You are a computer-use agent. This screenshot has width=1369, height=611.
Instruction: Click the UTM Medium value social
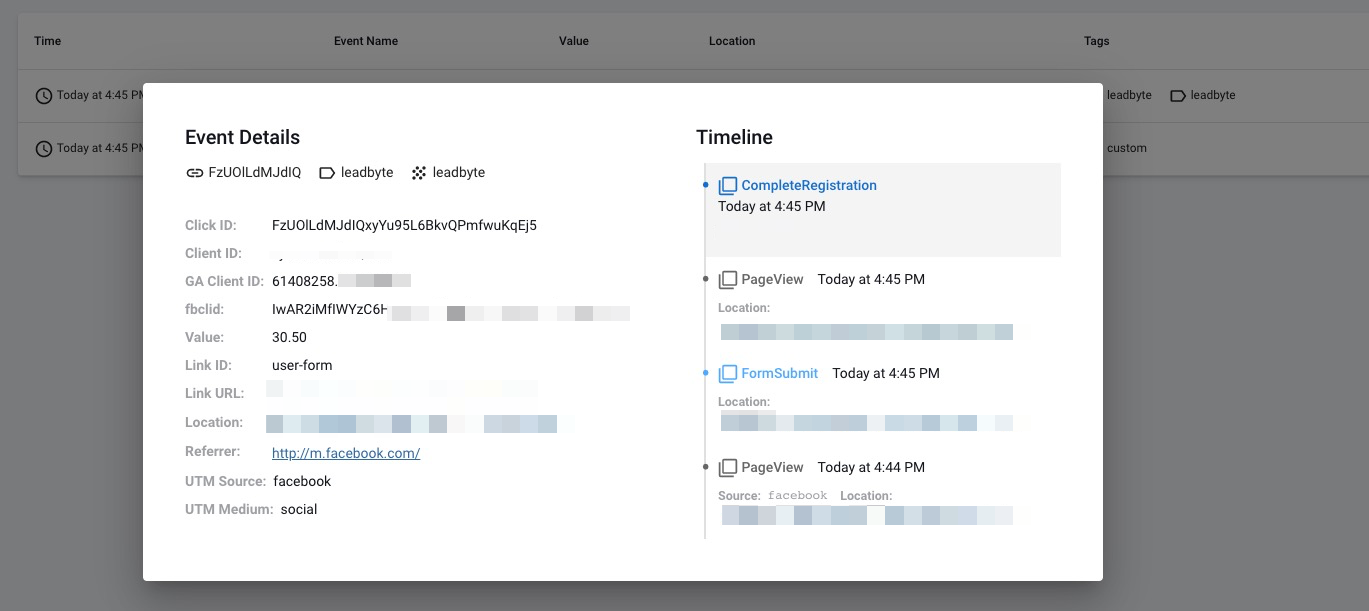coord(299,510)
